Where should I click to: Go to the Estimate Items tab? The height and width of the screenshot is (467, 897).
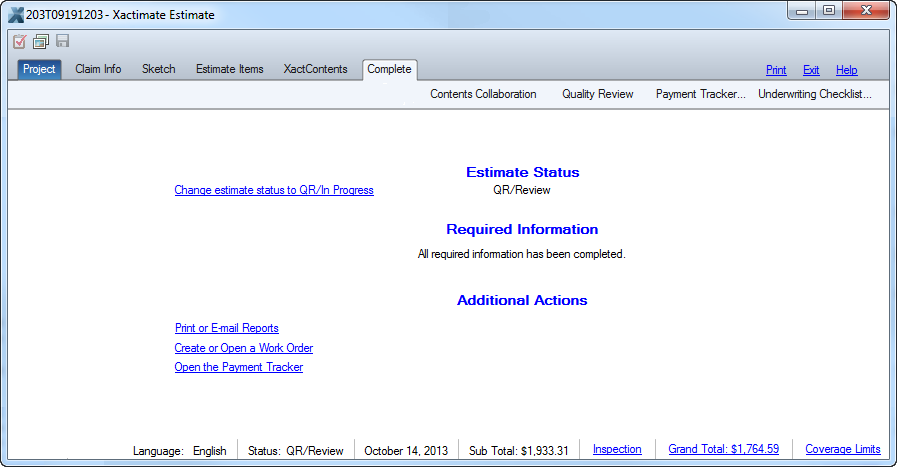click(229, 69)
